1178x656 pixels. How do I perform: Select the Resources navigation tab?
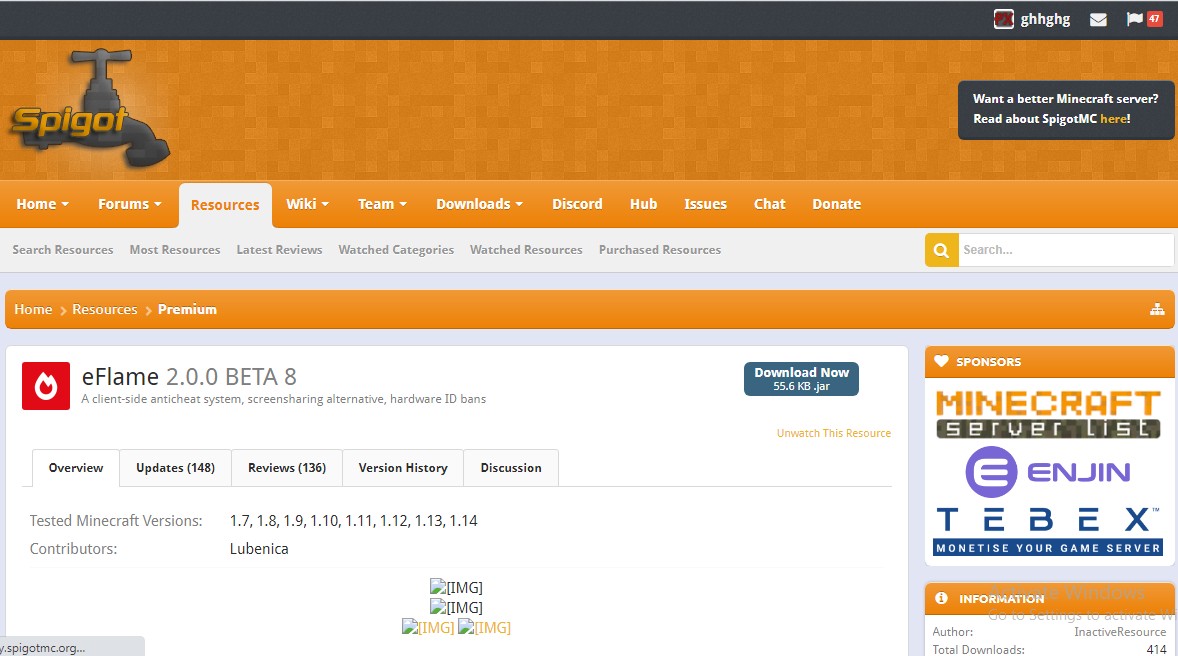pos(225,205)
